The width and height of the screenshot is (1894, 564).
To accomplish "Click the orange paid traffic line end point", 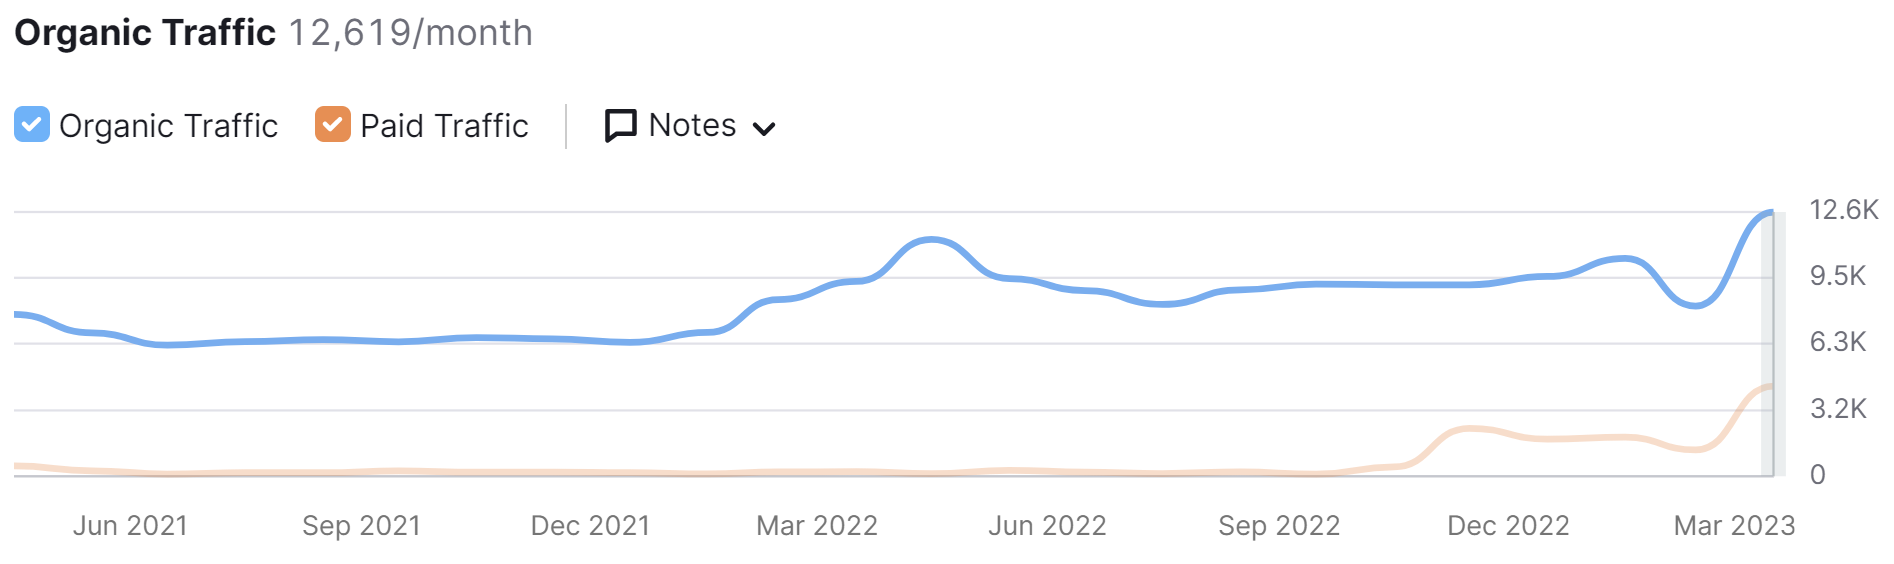I will [1771, 386].
